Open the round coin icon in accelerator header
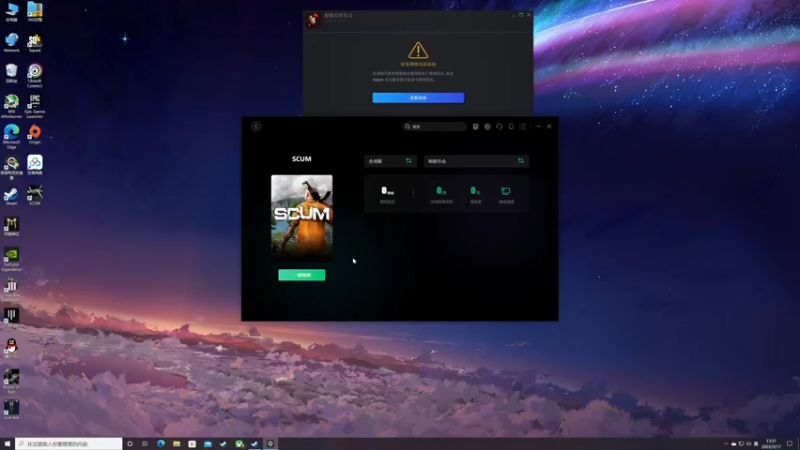Viewport: 800px width, 450px height. point(487,127)
